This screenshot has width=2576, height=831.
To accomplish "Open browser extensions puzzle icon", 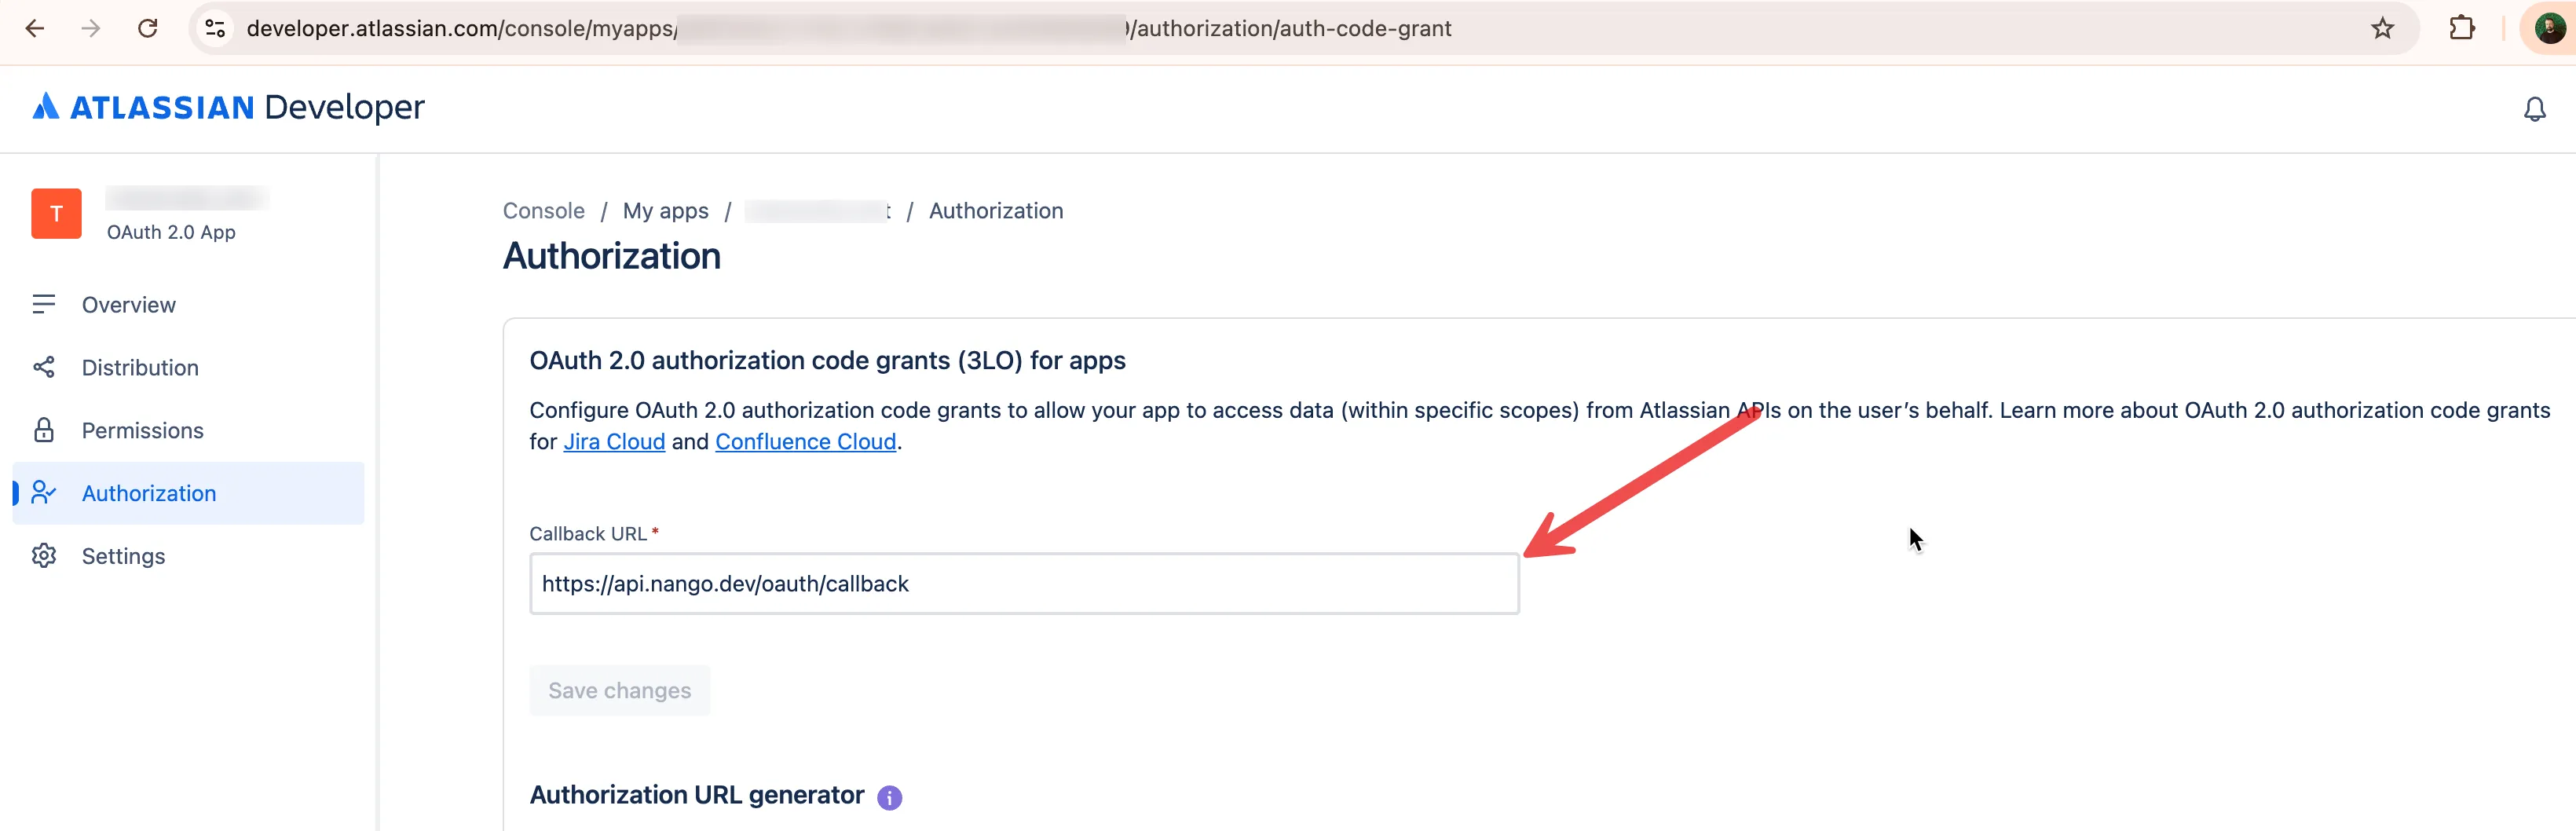I will pyautogui.click(x=2462, y=28).
